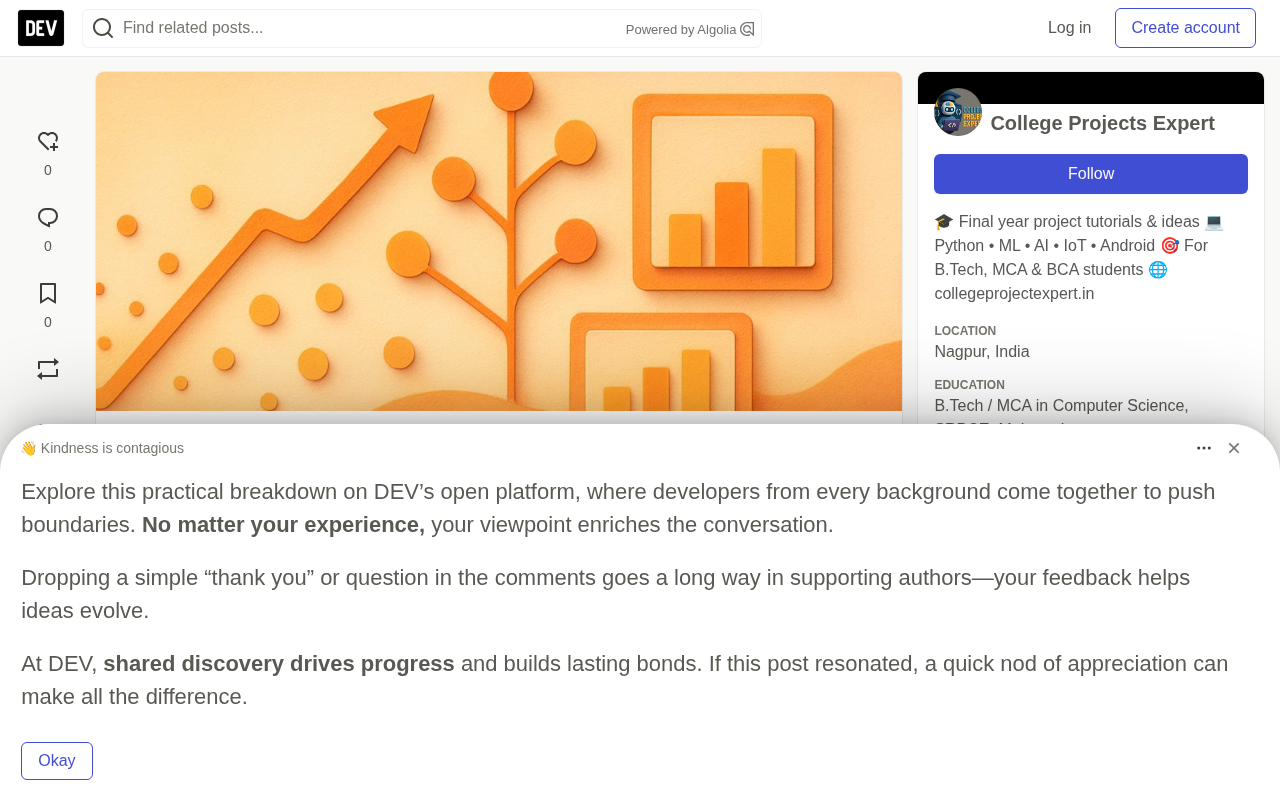Open the post cover image

[499, 241]
